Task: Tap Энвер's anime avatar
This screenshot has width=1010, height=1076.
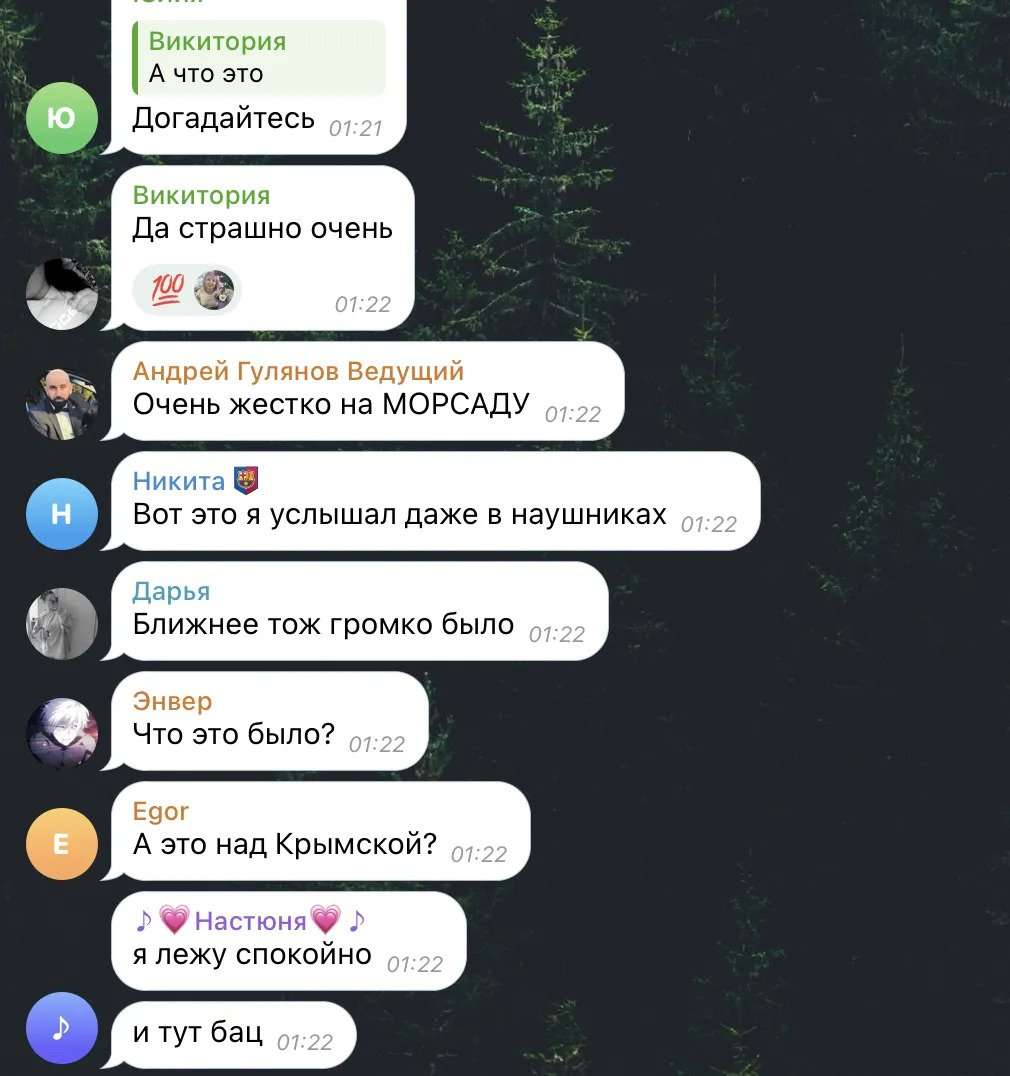Action: [62, 734]
